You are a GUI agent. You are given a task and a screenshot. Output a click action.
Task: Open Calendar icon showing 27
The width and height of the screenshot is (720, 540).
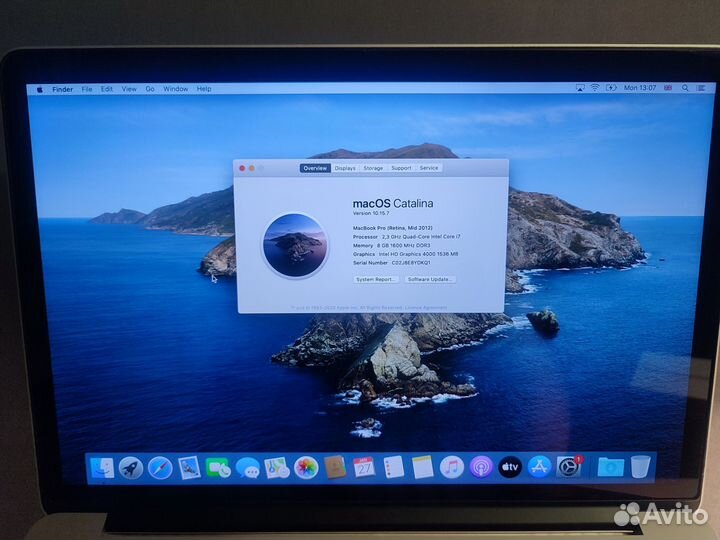click(x=364, y=467)
